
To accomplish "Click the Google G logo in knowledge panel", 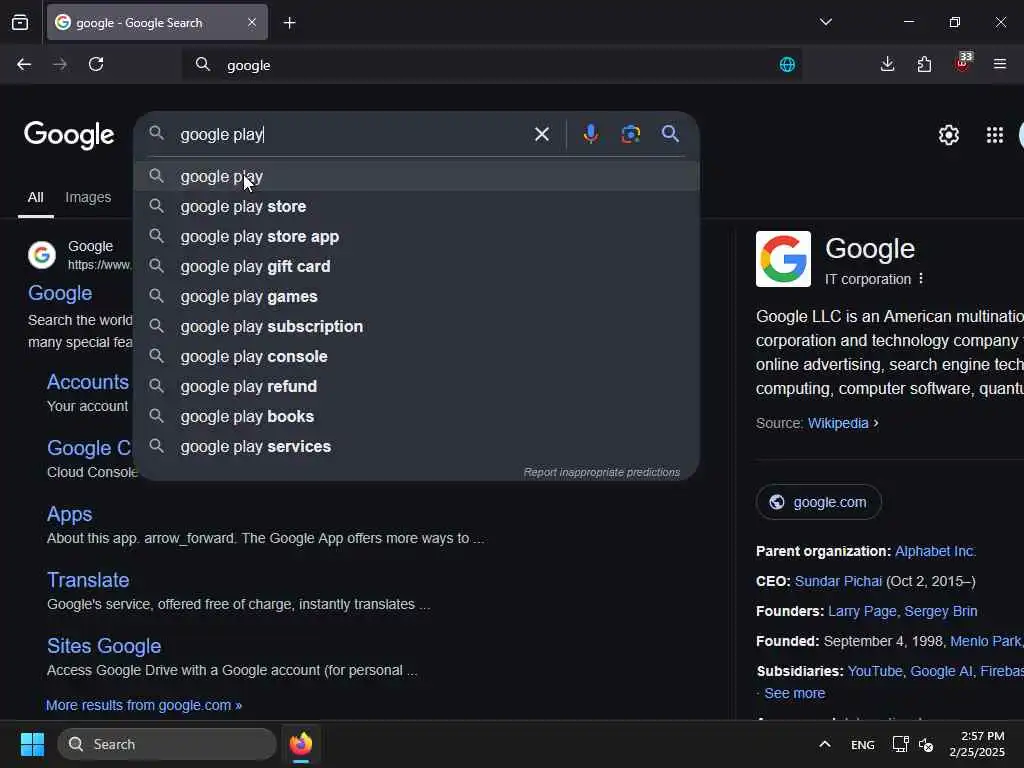I will click(x=783, y=259).
